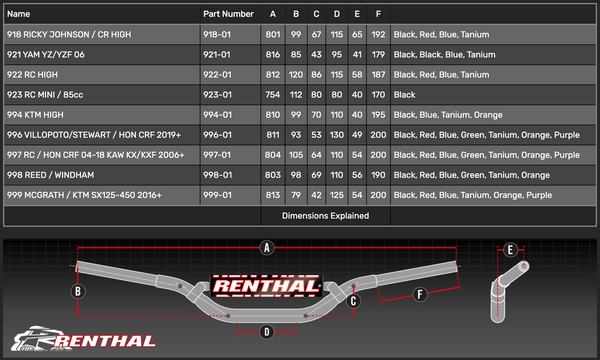Click the C column header in table
Viewport: 600px width, 360px height.
tap(316, 14)
